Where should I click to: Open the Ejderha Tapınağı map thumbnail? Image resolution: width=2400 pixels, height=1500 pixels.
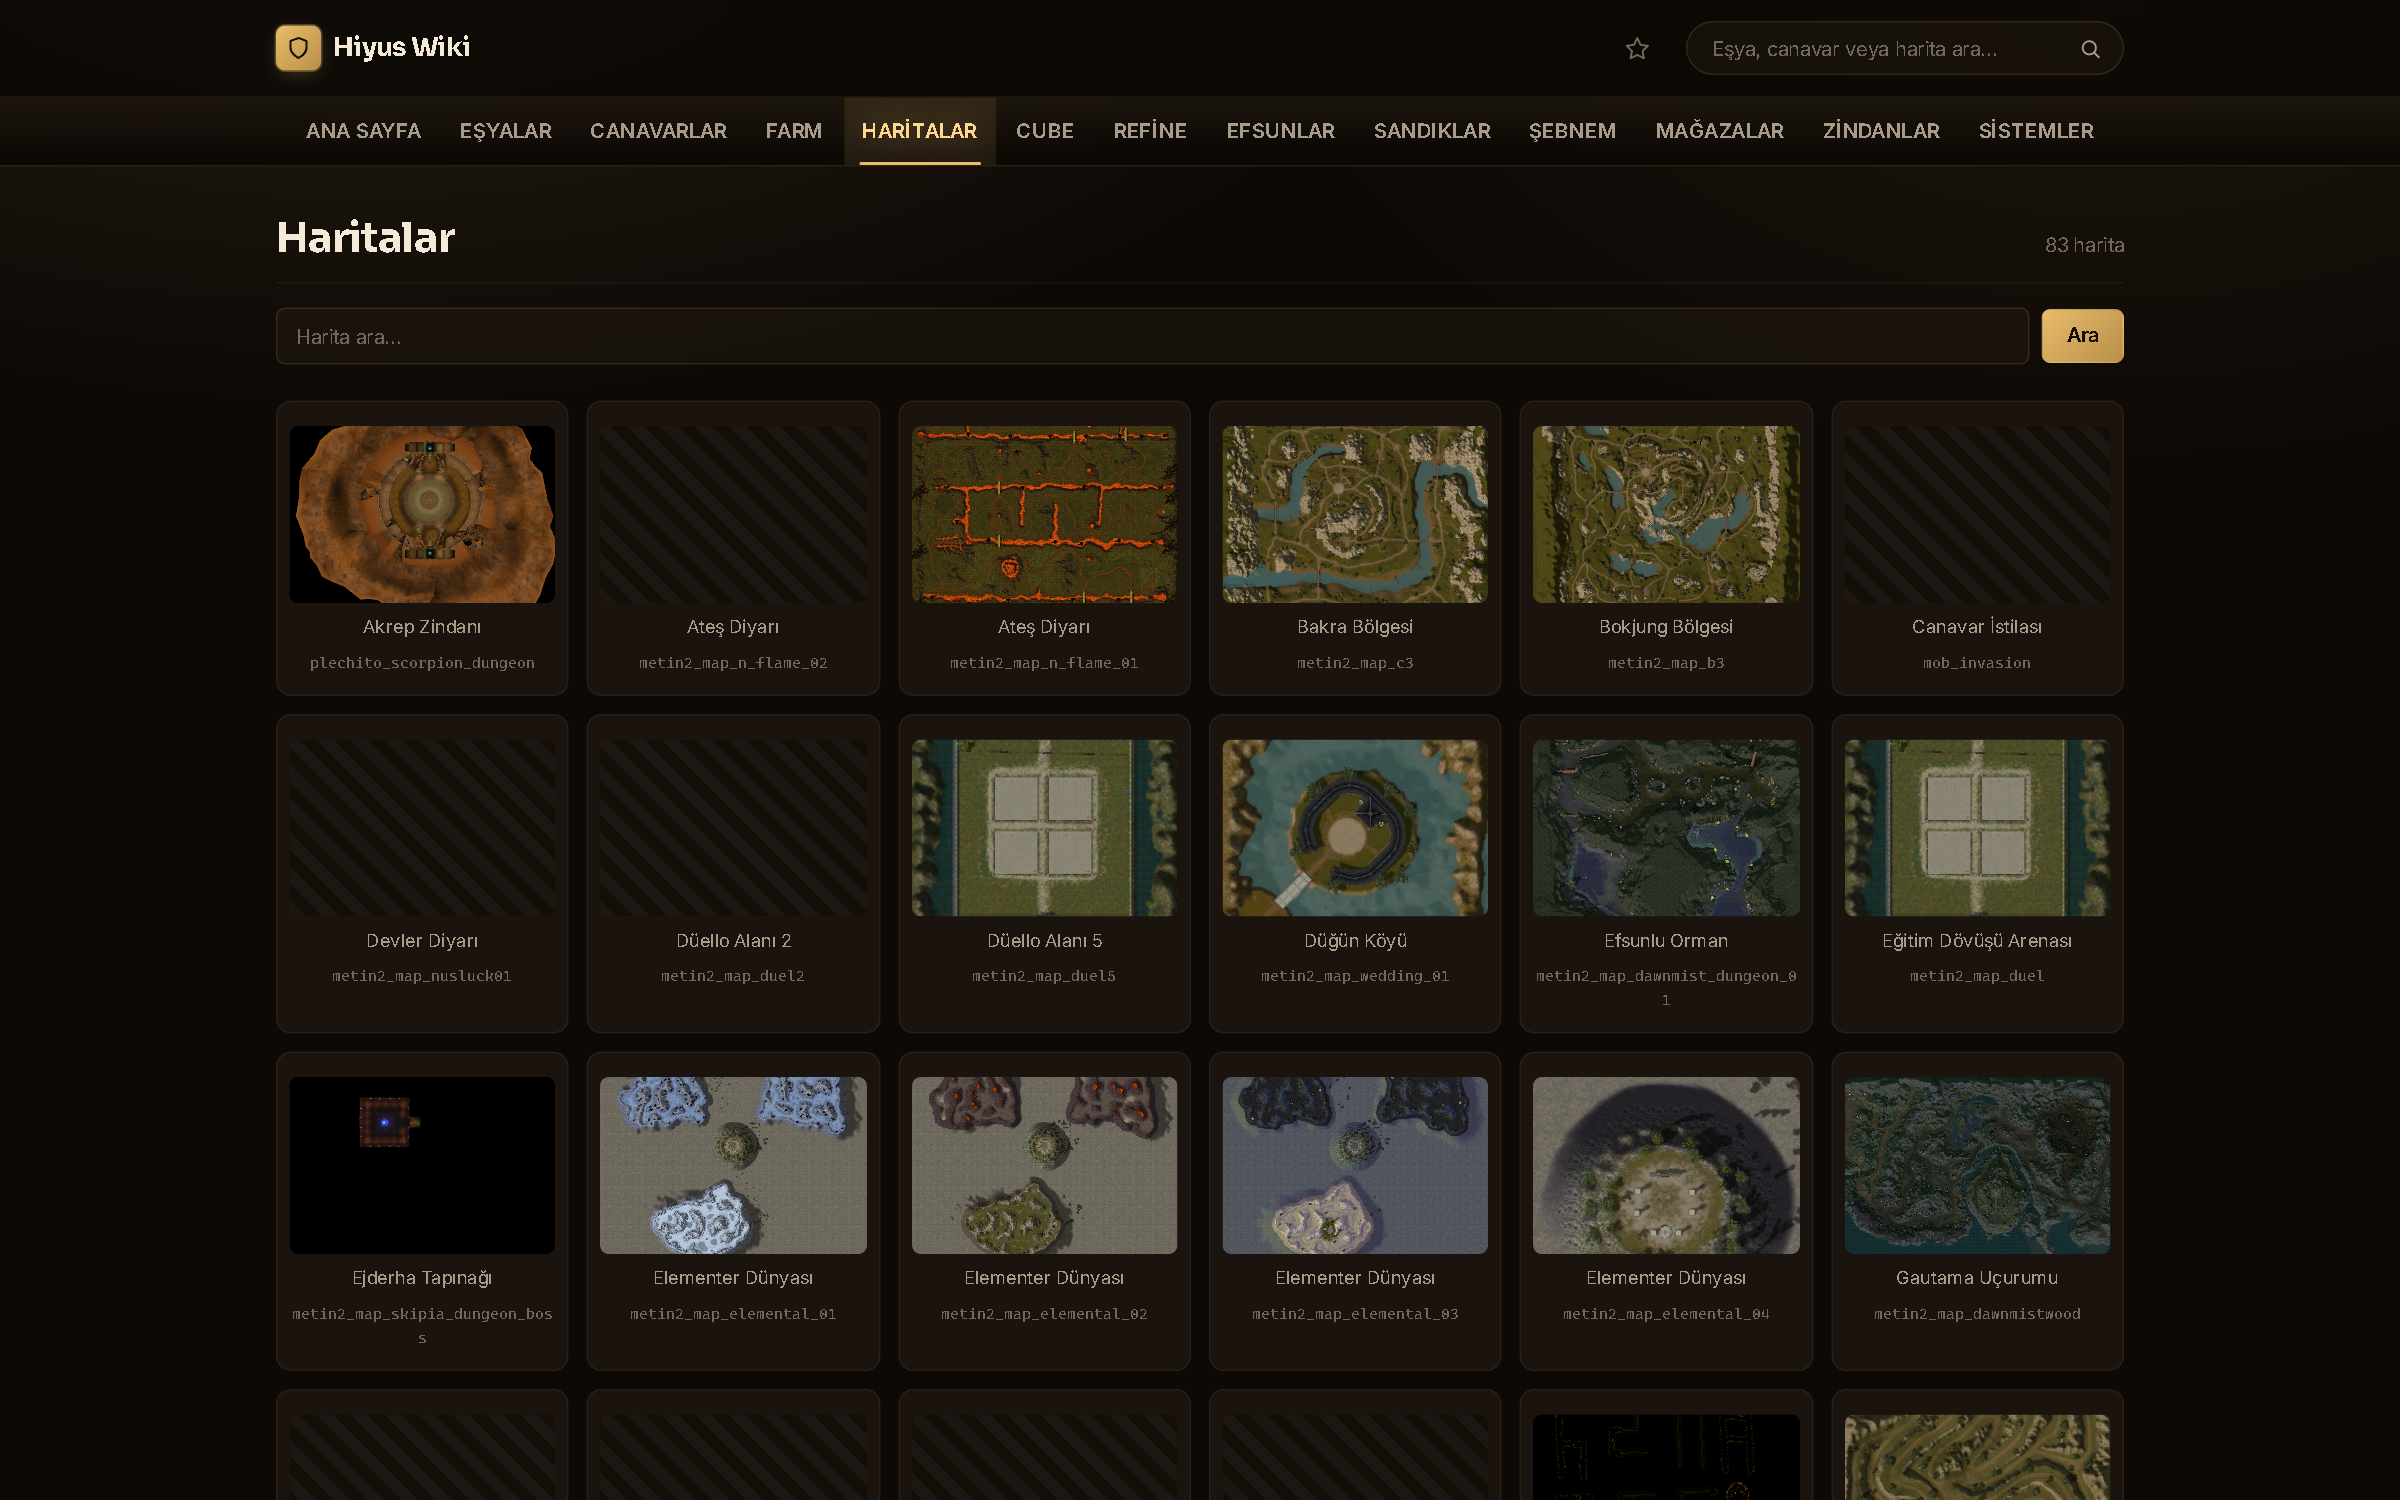(422, 1165)
